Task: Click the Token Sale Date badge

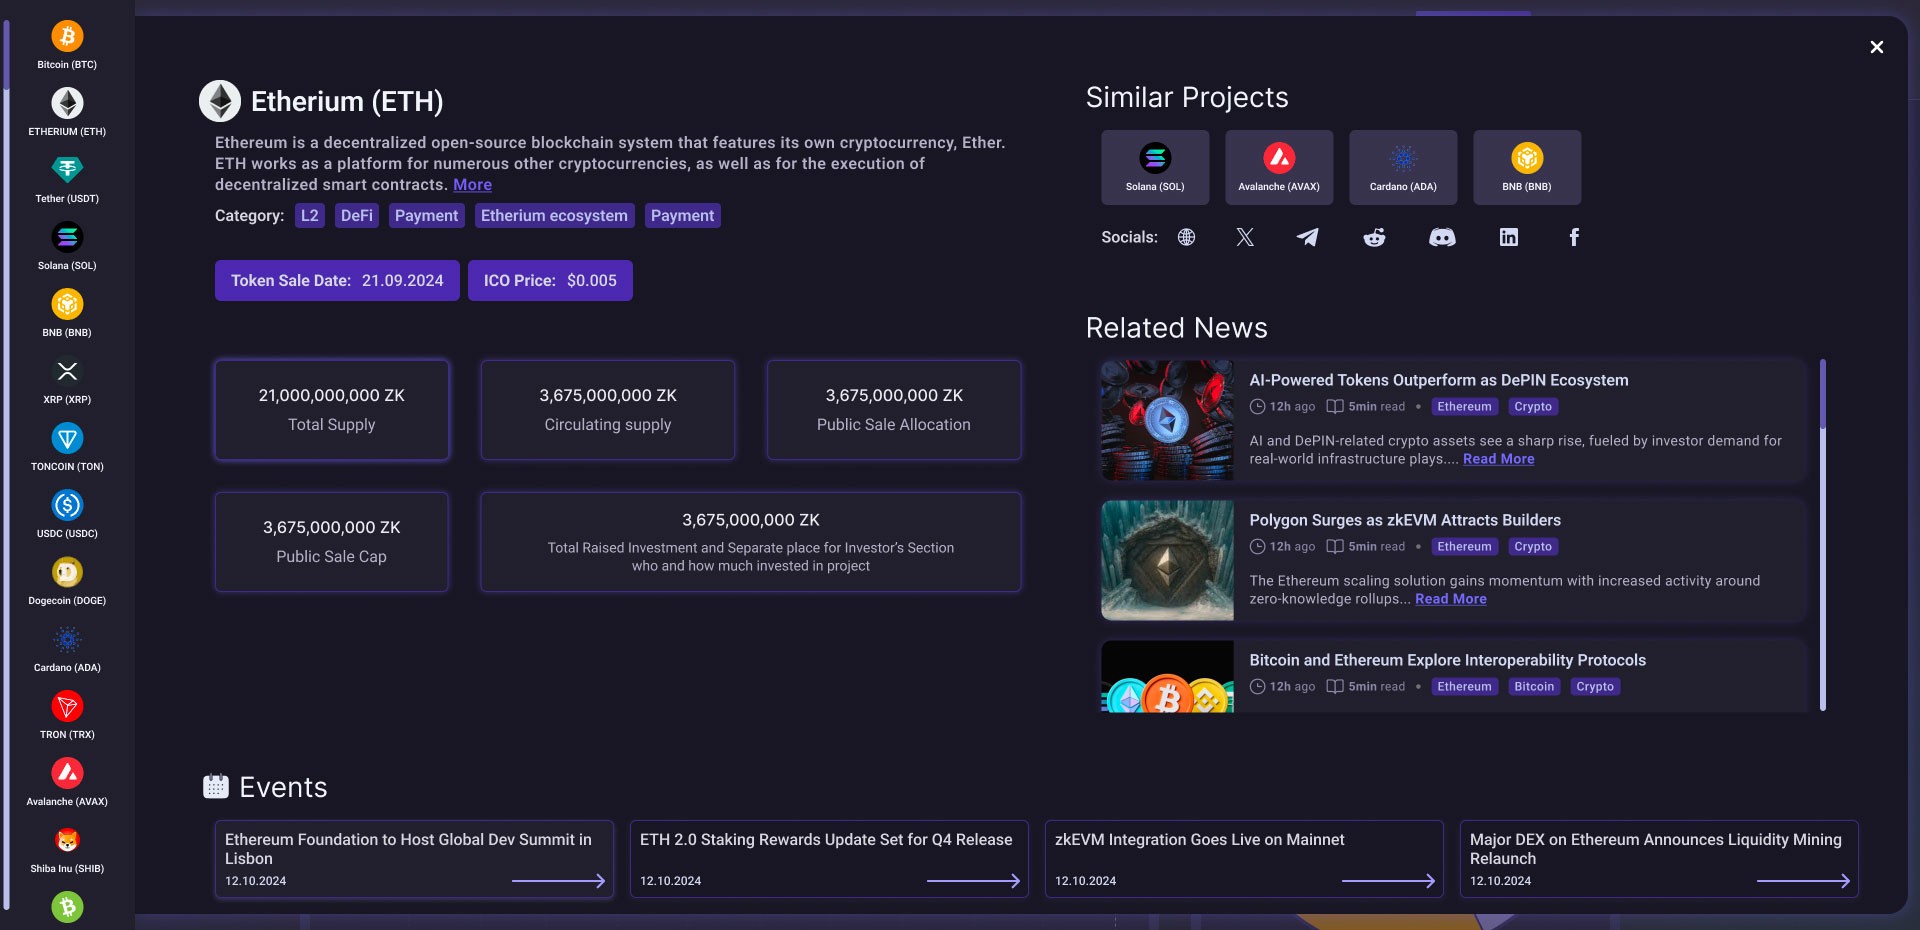Action: point(337,281)
